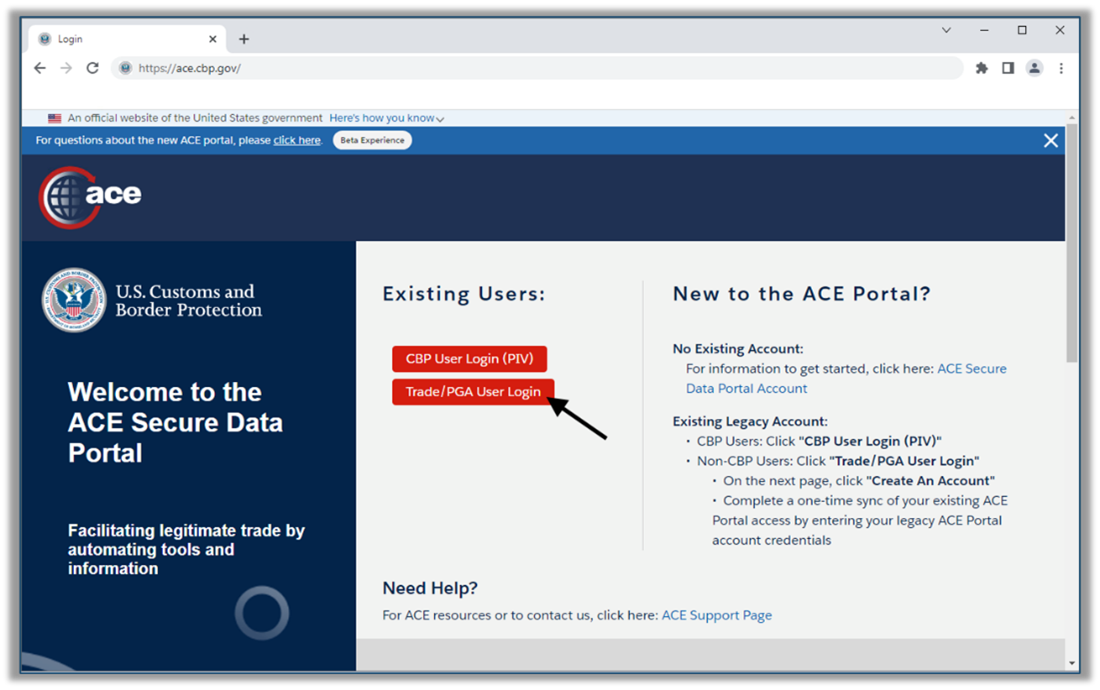Minimize the browser window
Viewport: 1100px width, 690px height.
(x=984, y=30)
